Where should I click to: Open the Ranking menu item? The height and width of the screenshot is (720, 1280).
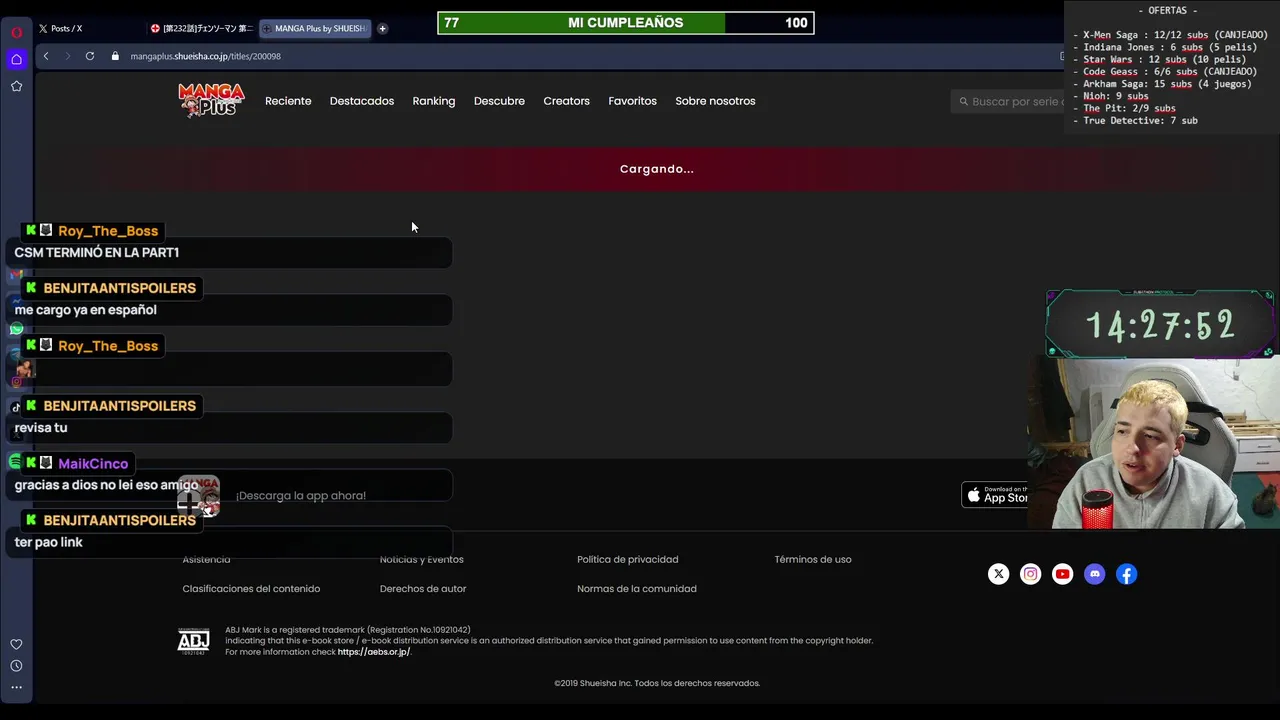point(434,101)
